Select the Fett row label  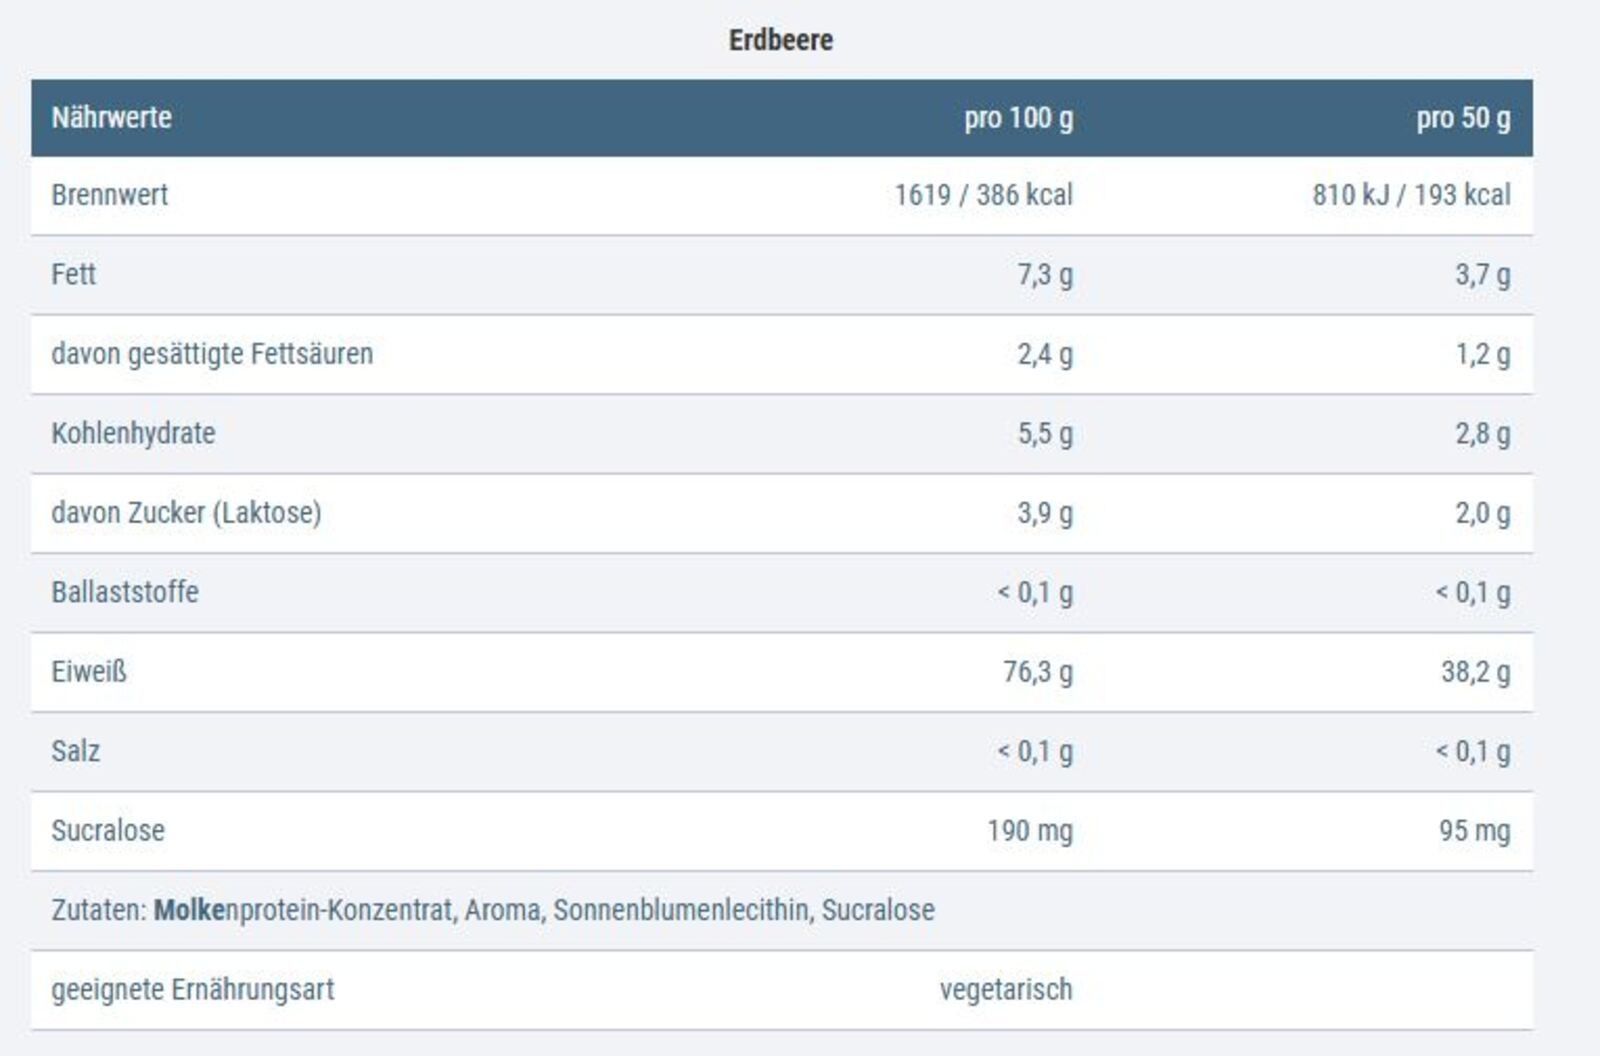click(x=73, y=274)
